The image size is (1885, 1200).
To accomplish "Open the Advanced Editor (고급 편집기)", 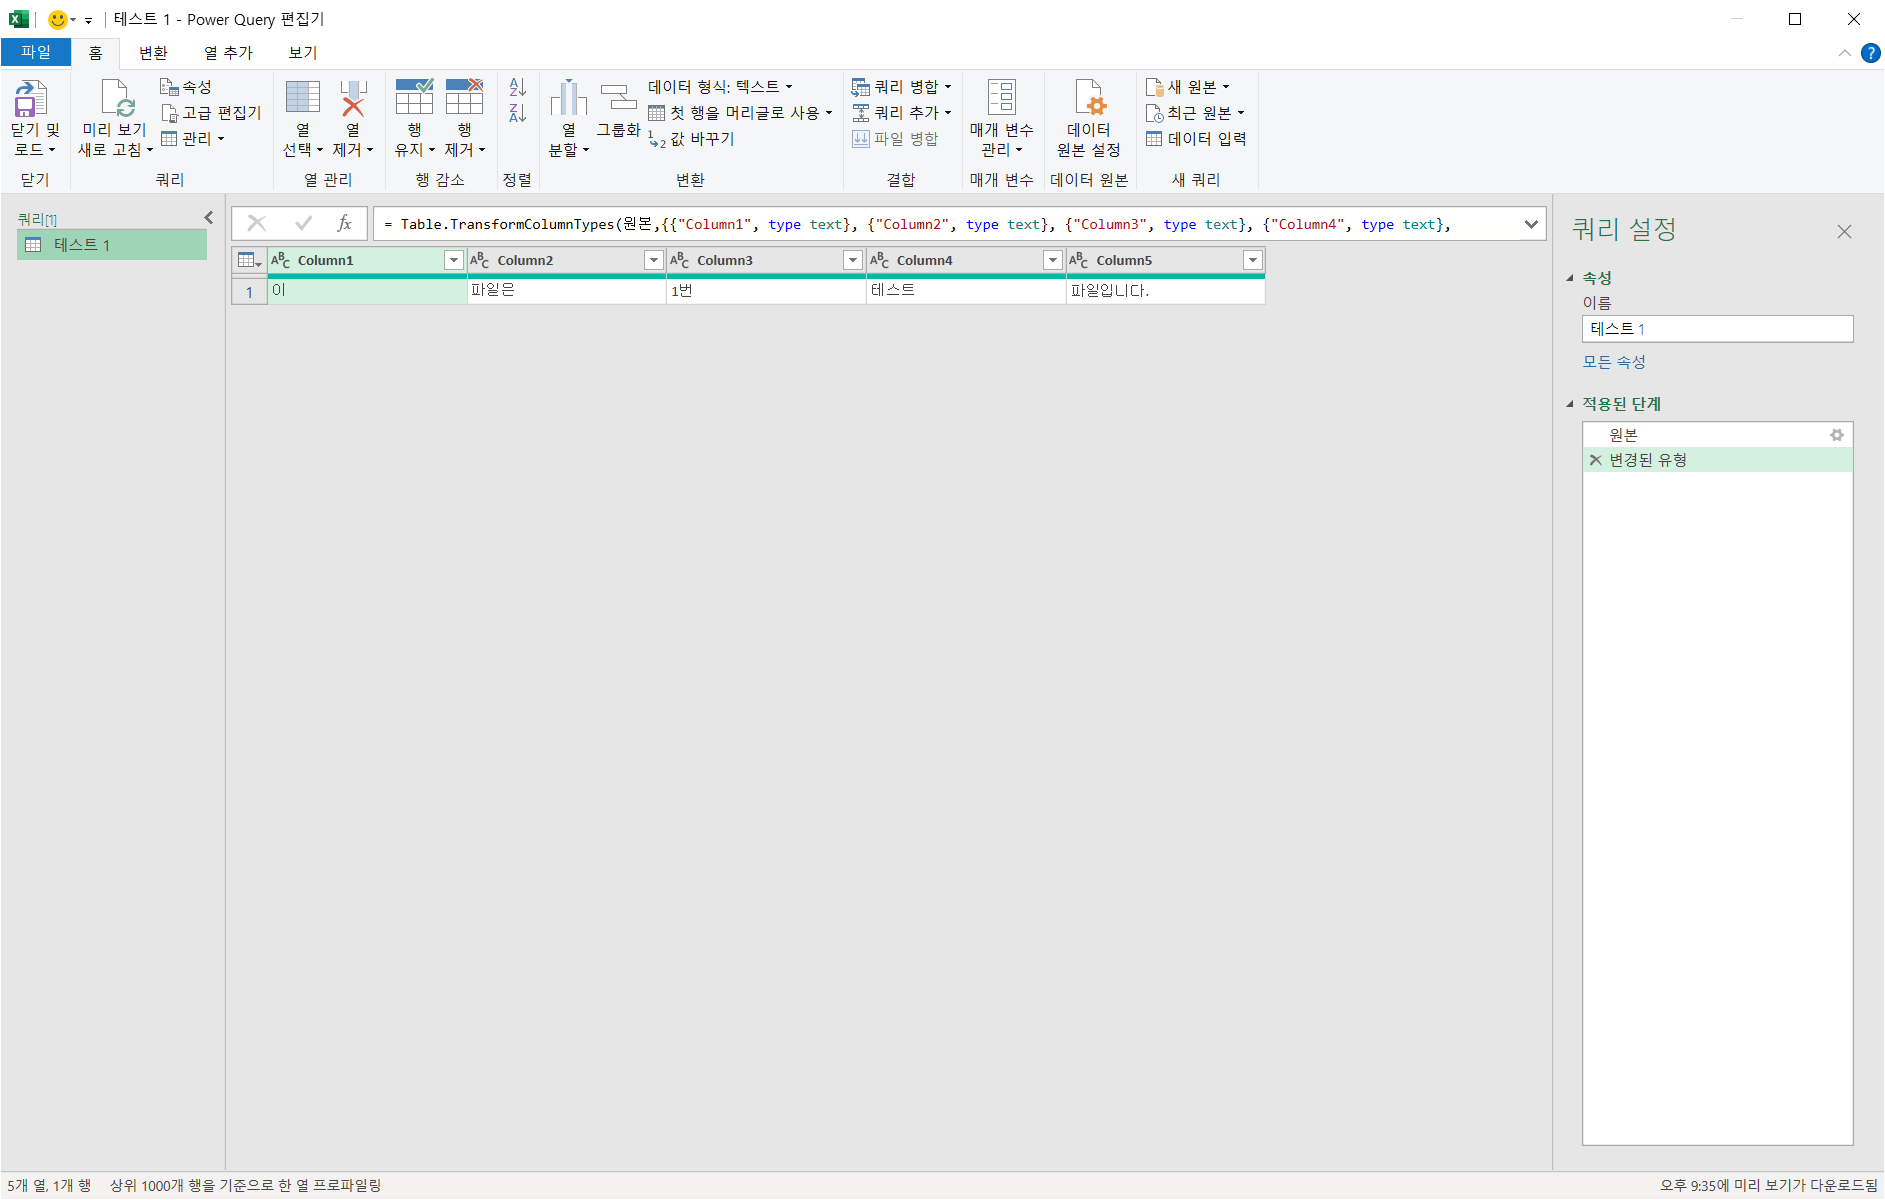I will pyautogui.click(x=211, y=113).
